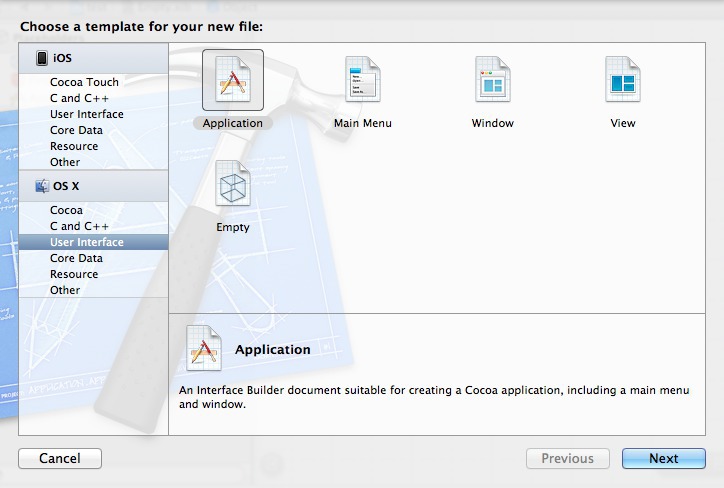Image resolution: width=724 pixels, height=488 pixels.
Task: Click the View label text
Action: [623, 123]
